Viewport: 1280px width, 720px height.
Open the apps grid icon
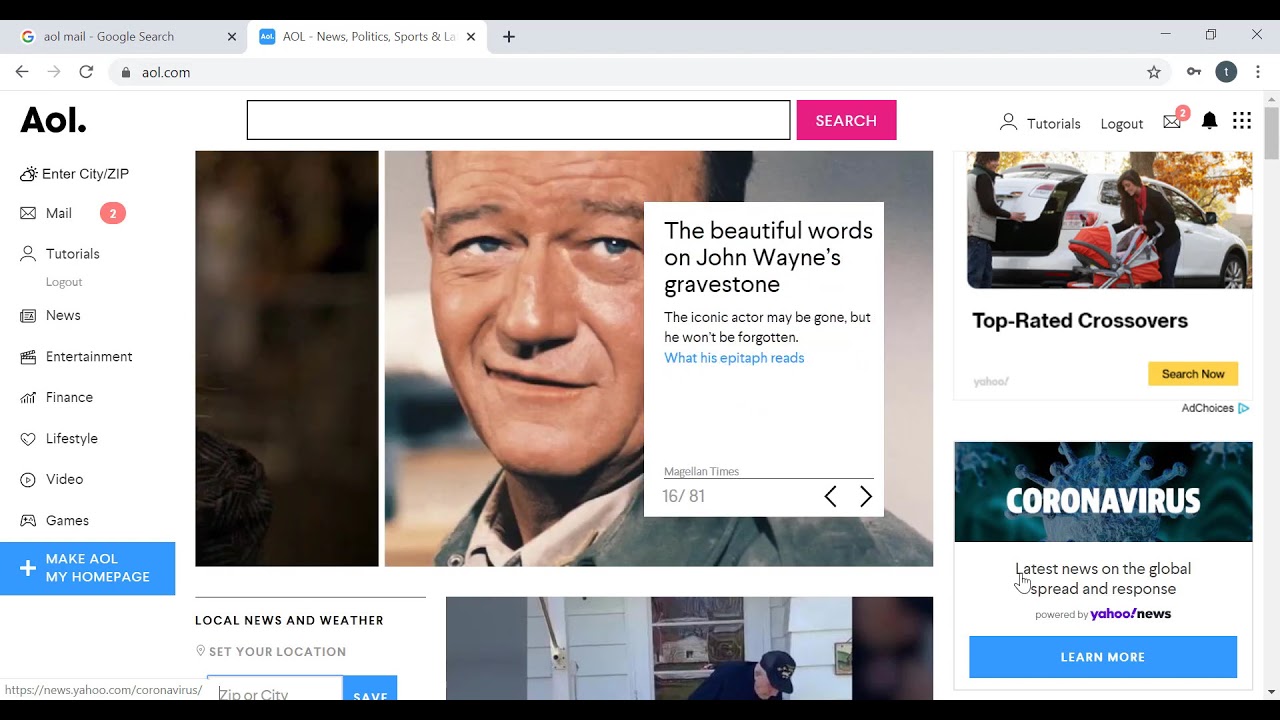click(x=1242, y=121)
